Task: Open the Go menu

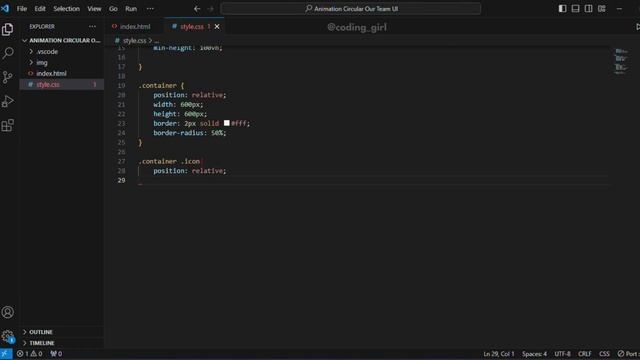Action: coord(113,9)
